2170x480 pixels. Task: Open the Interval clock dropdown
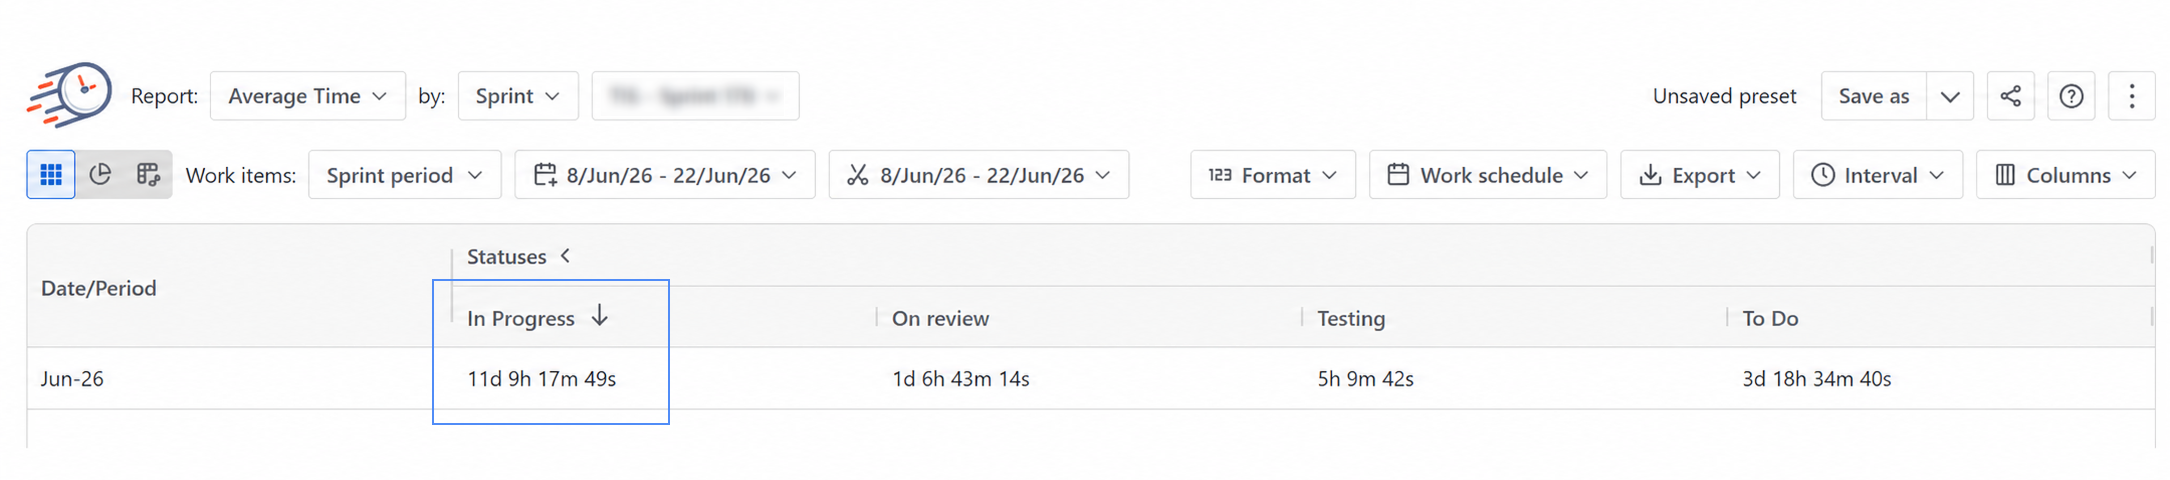1878,175
